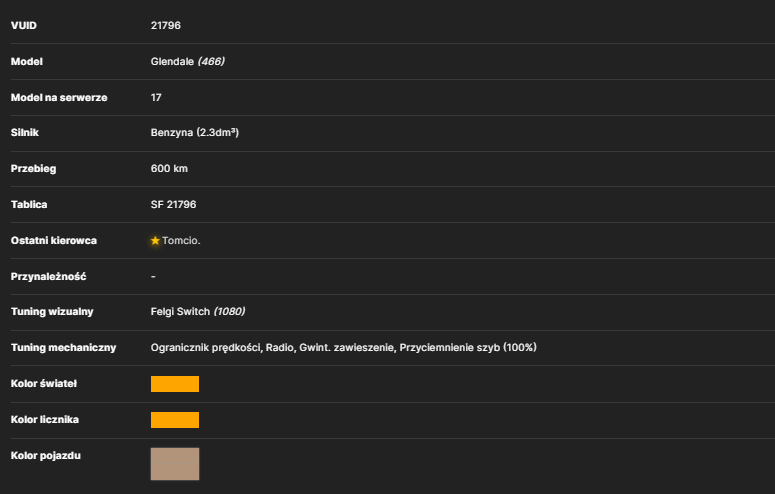775x494 pixels.
Task: Open the Tomcio. driver profile link
Action: coord(181,241)
